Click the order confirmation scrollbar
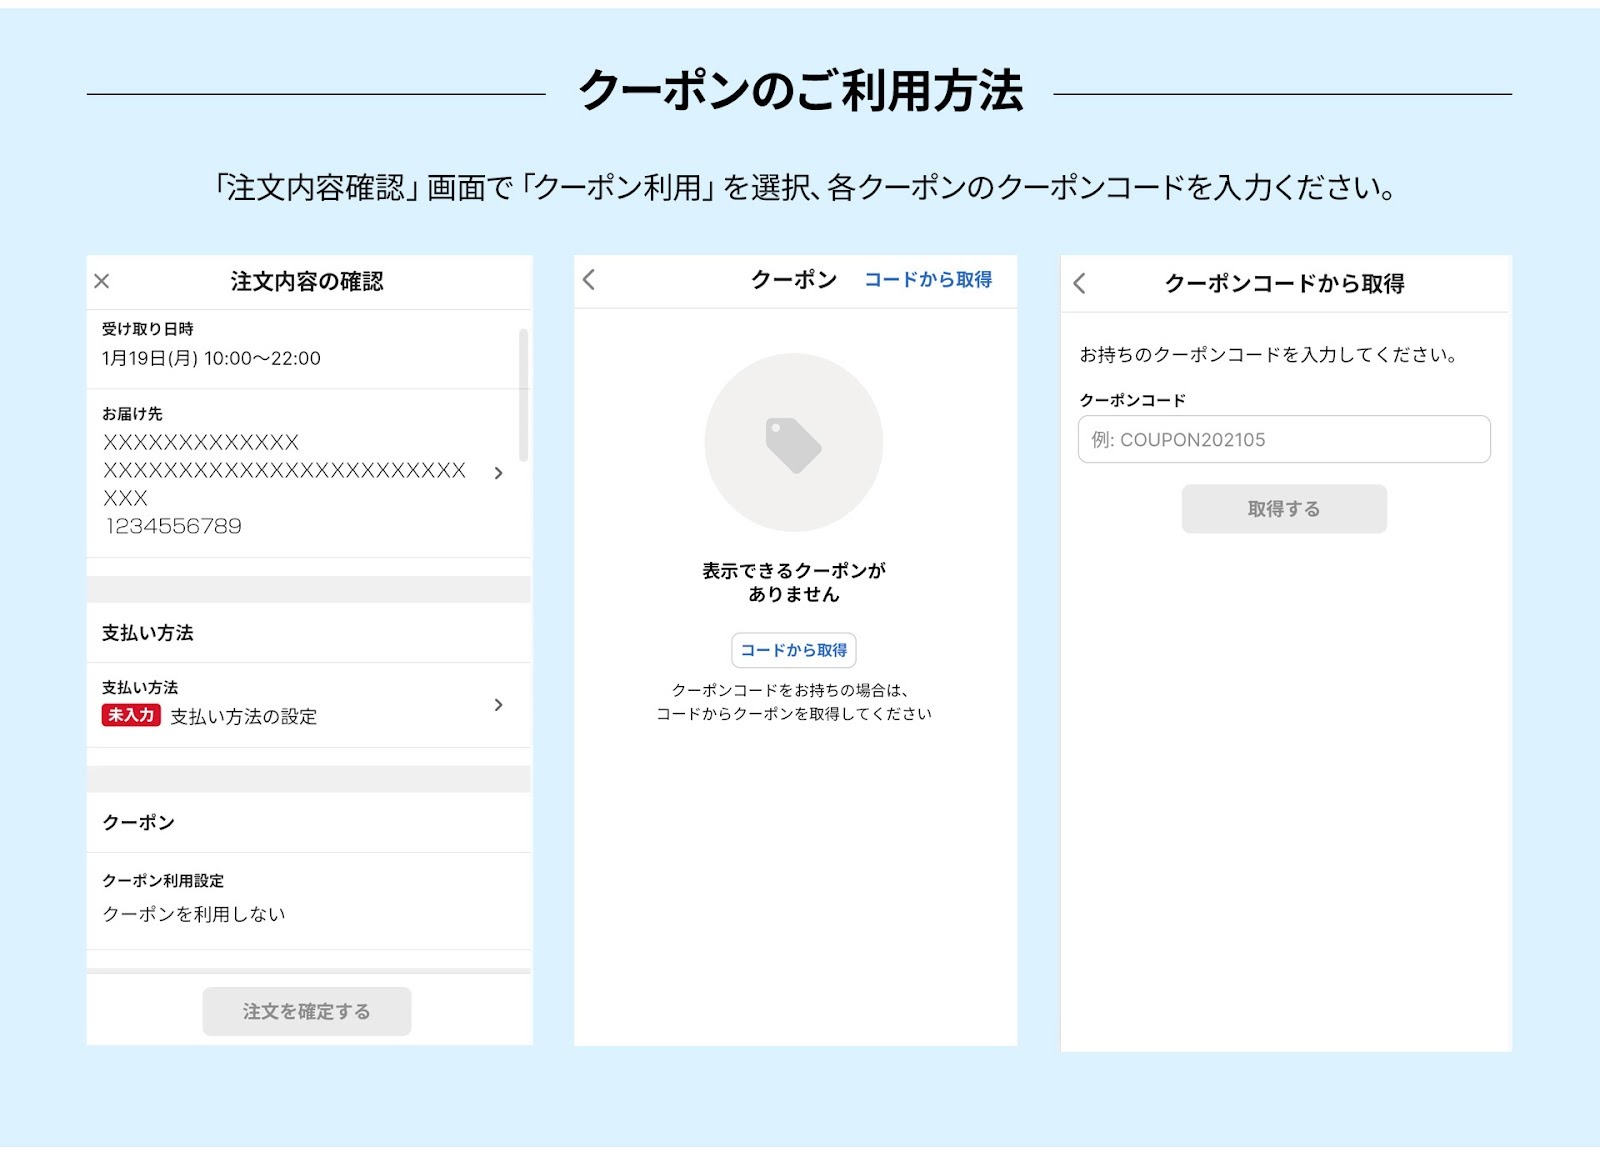Image resolution: width=1600 pixels, height=1162 pixels. click(x=523, y=395)
